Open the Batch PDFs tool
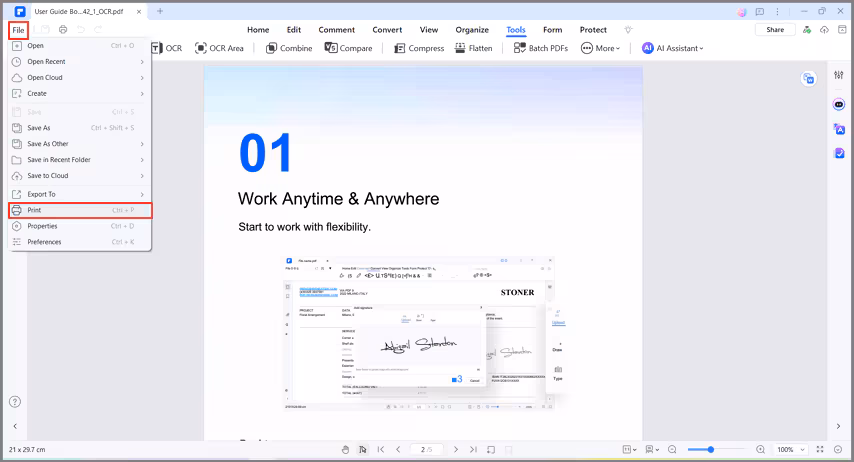Viewport: 854px width, 462px height. (x=541, y=48)
